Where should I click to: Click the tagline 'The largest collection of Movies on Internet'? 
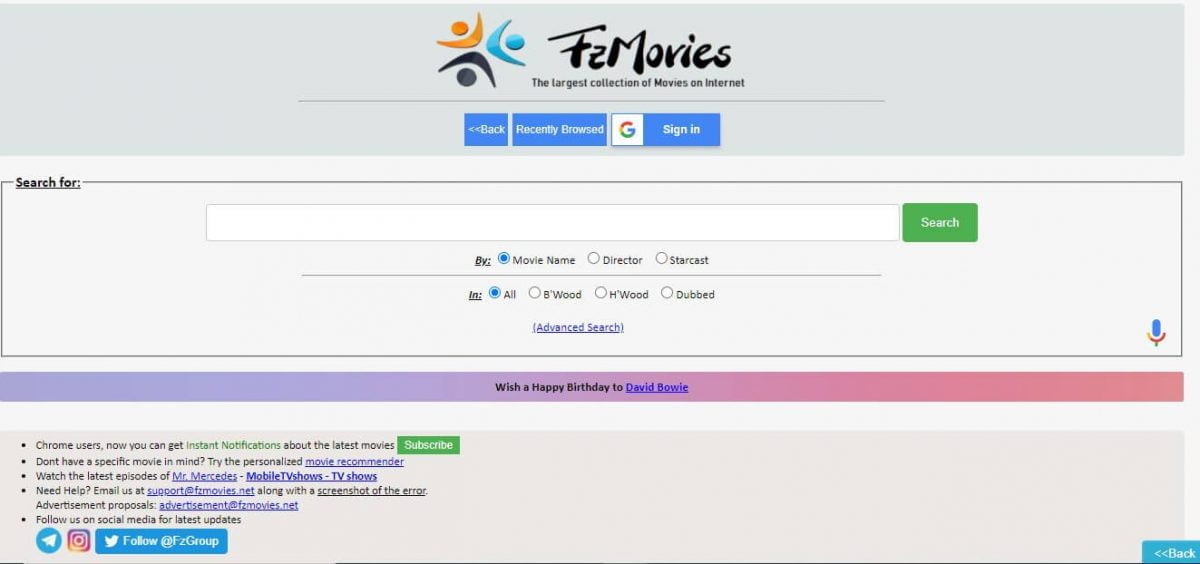coord(638,83)
